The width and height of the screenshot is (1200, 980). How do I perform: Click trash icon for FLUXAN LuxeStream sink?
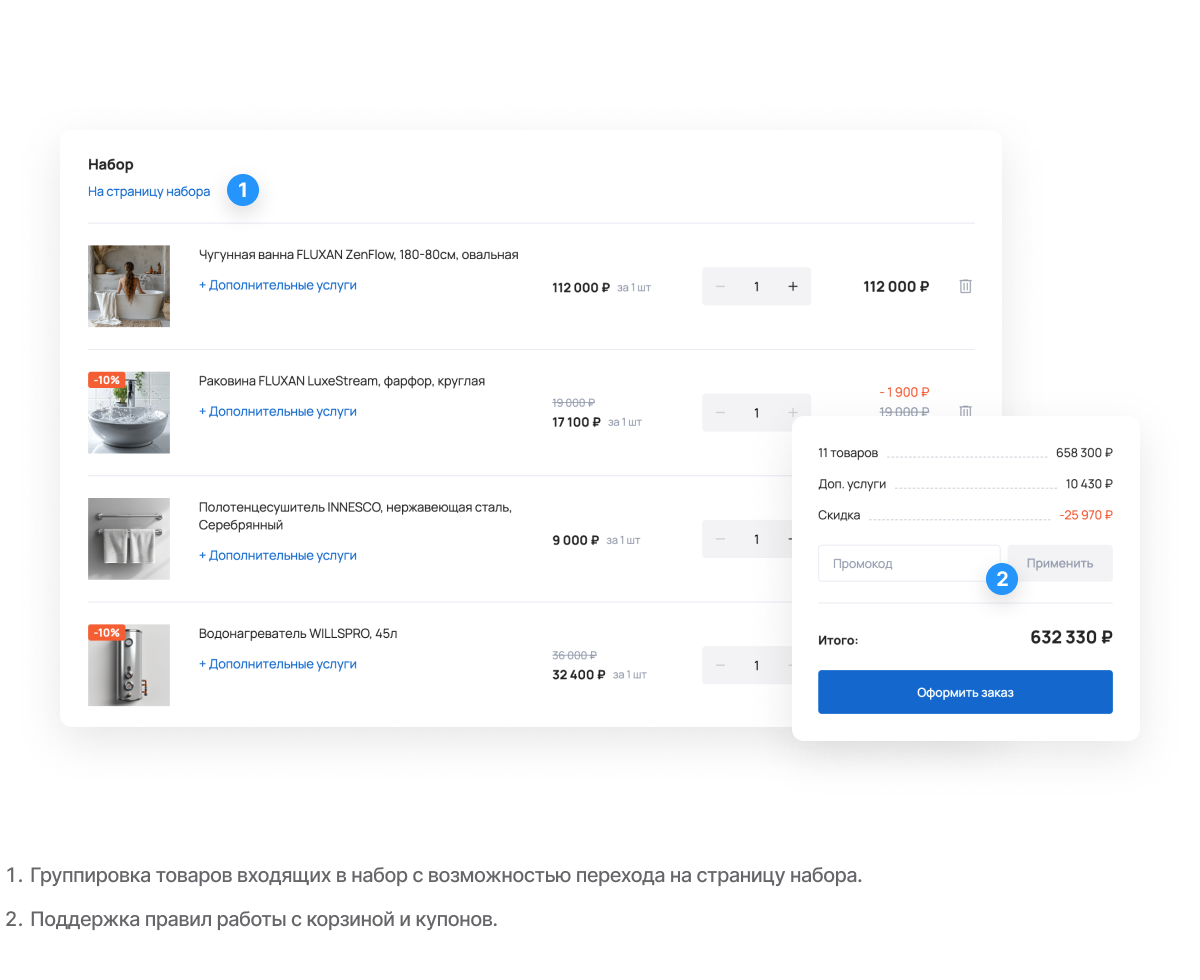point(965,411)
